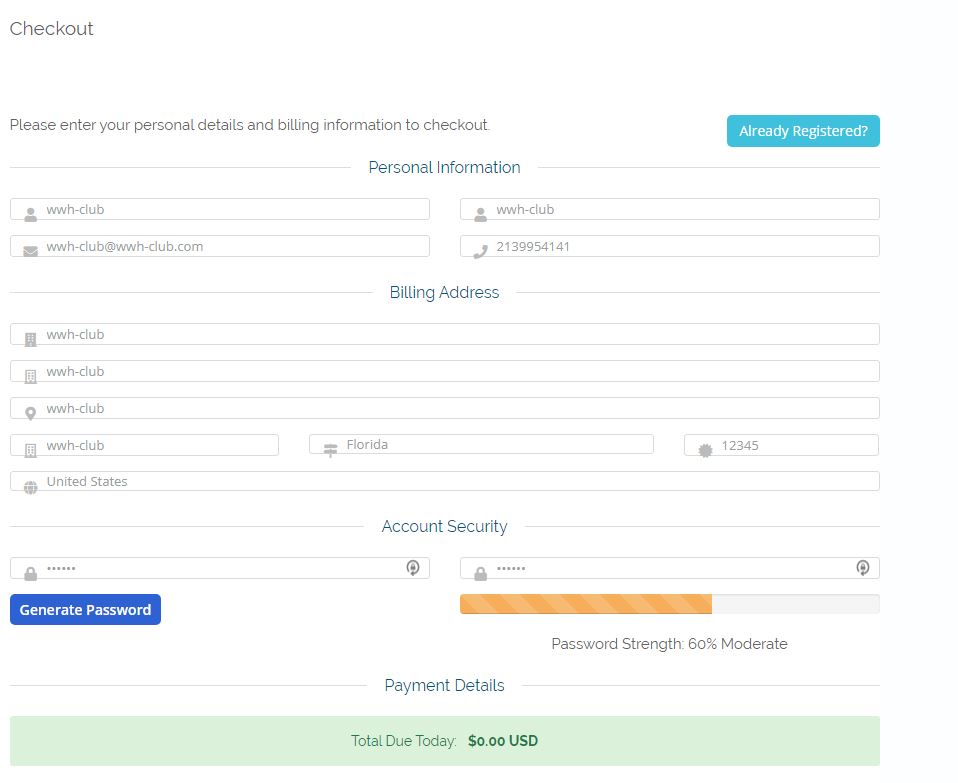Click the globe icon beside United States
This screenshot has height=783, width=958.
30,487
